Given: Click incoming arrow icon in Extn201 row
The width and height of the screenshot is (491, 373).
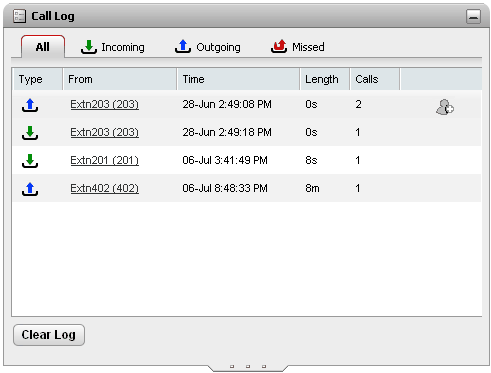Looking at the screenshot, I should (x=30, y=161).
